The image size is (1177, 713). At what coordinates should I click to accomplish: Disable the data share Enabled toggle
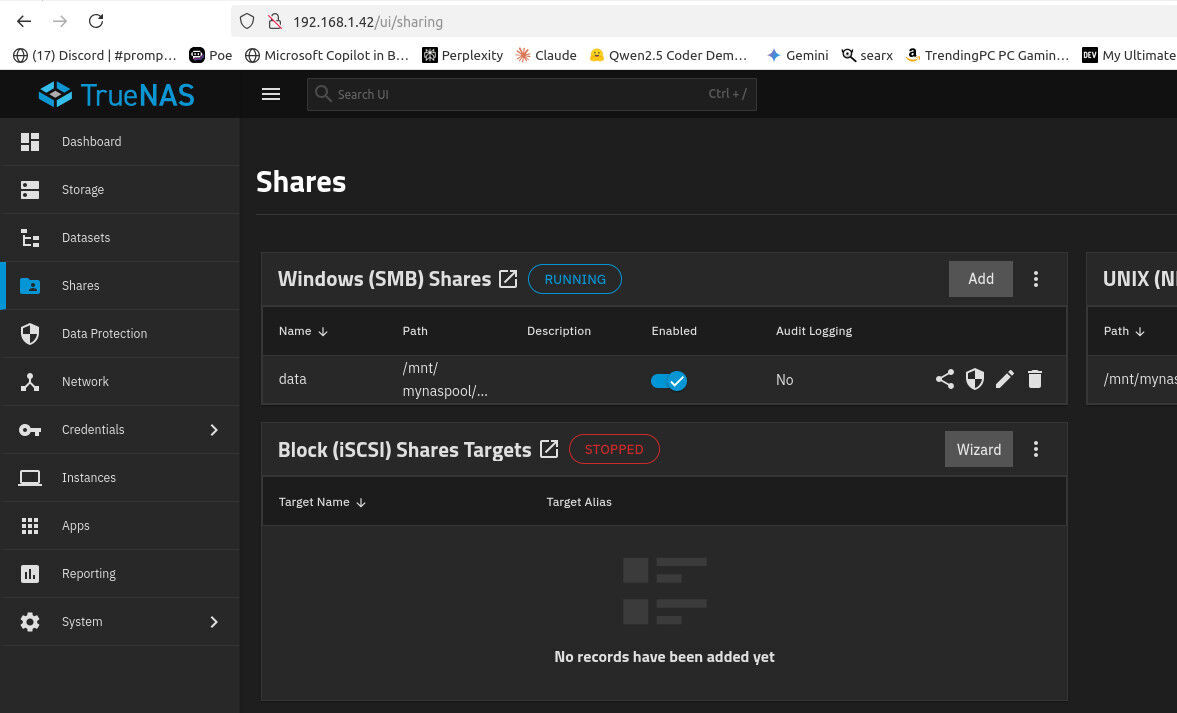point(668,380)
